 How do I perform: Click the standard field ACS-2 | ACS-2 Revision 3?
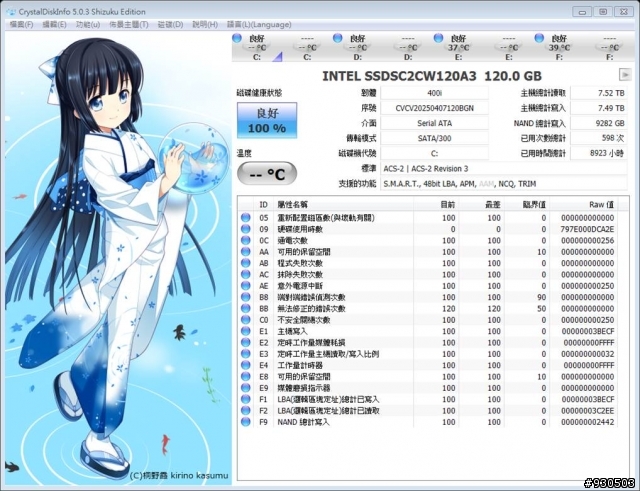coord(504,169)
